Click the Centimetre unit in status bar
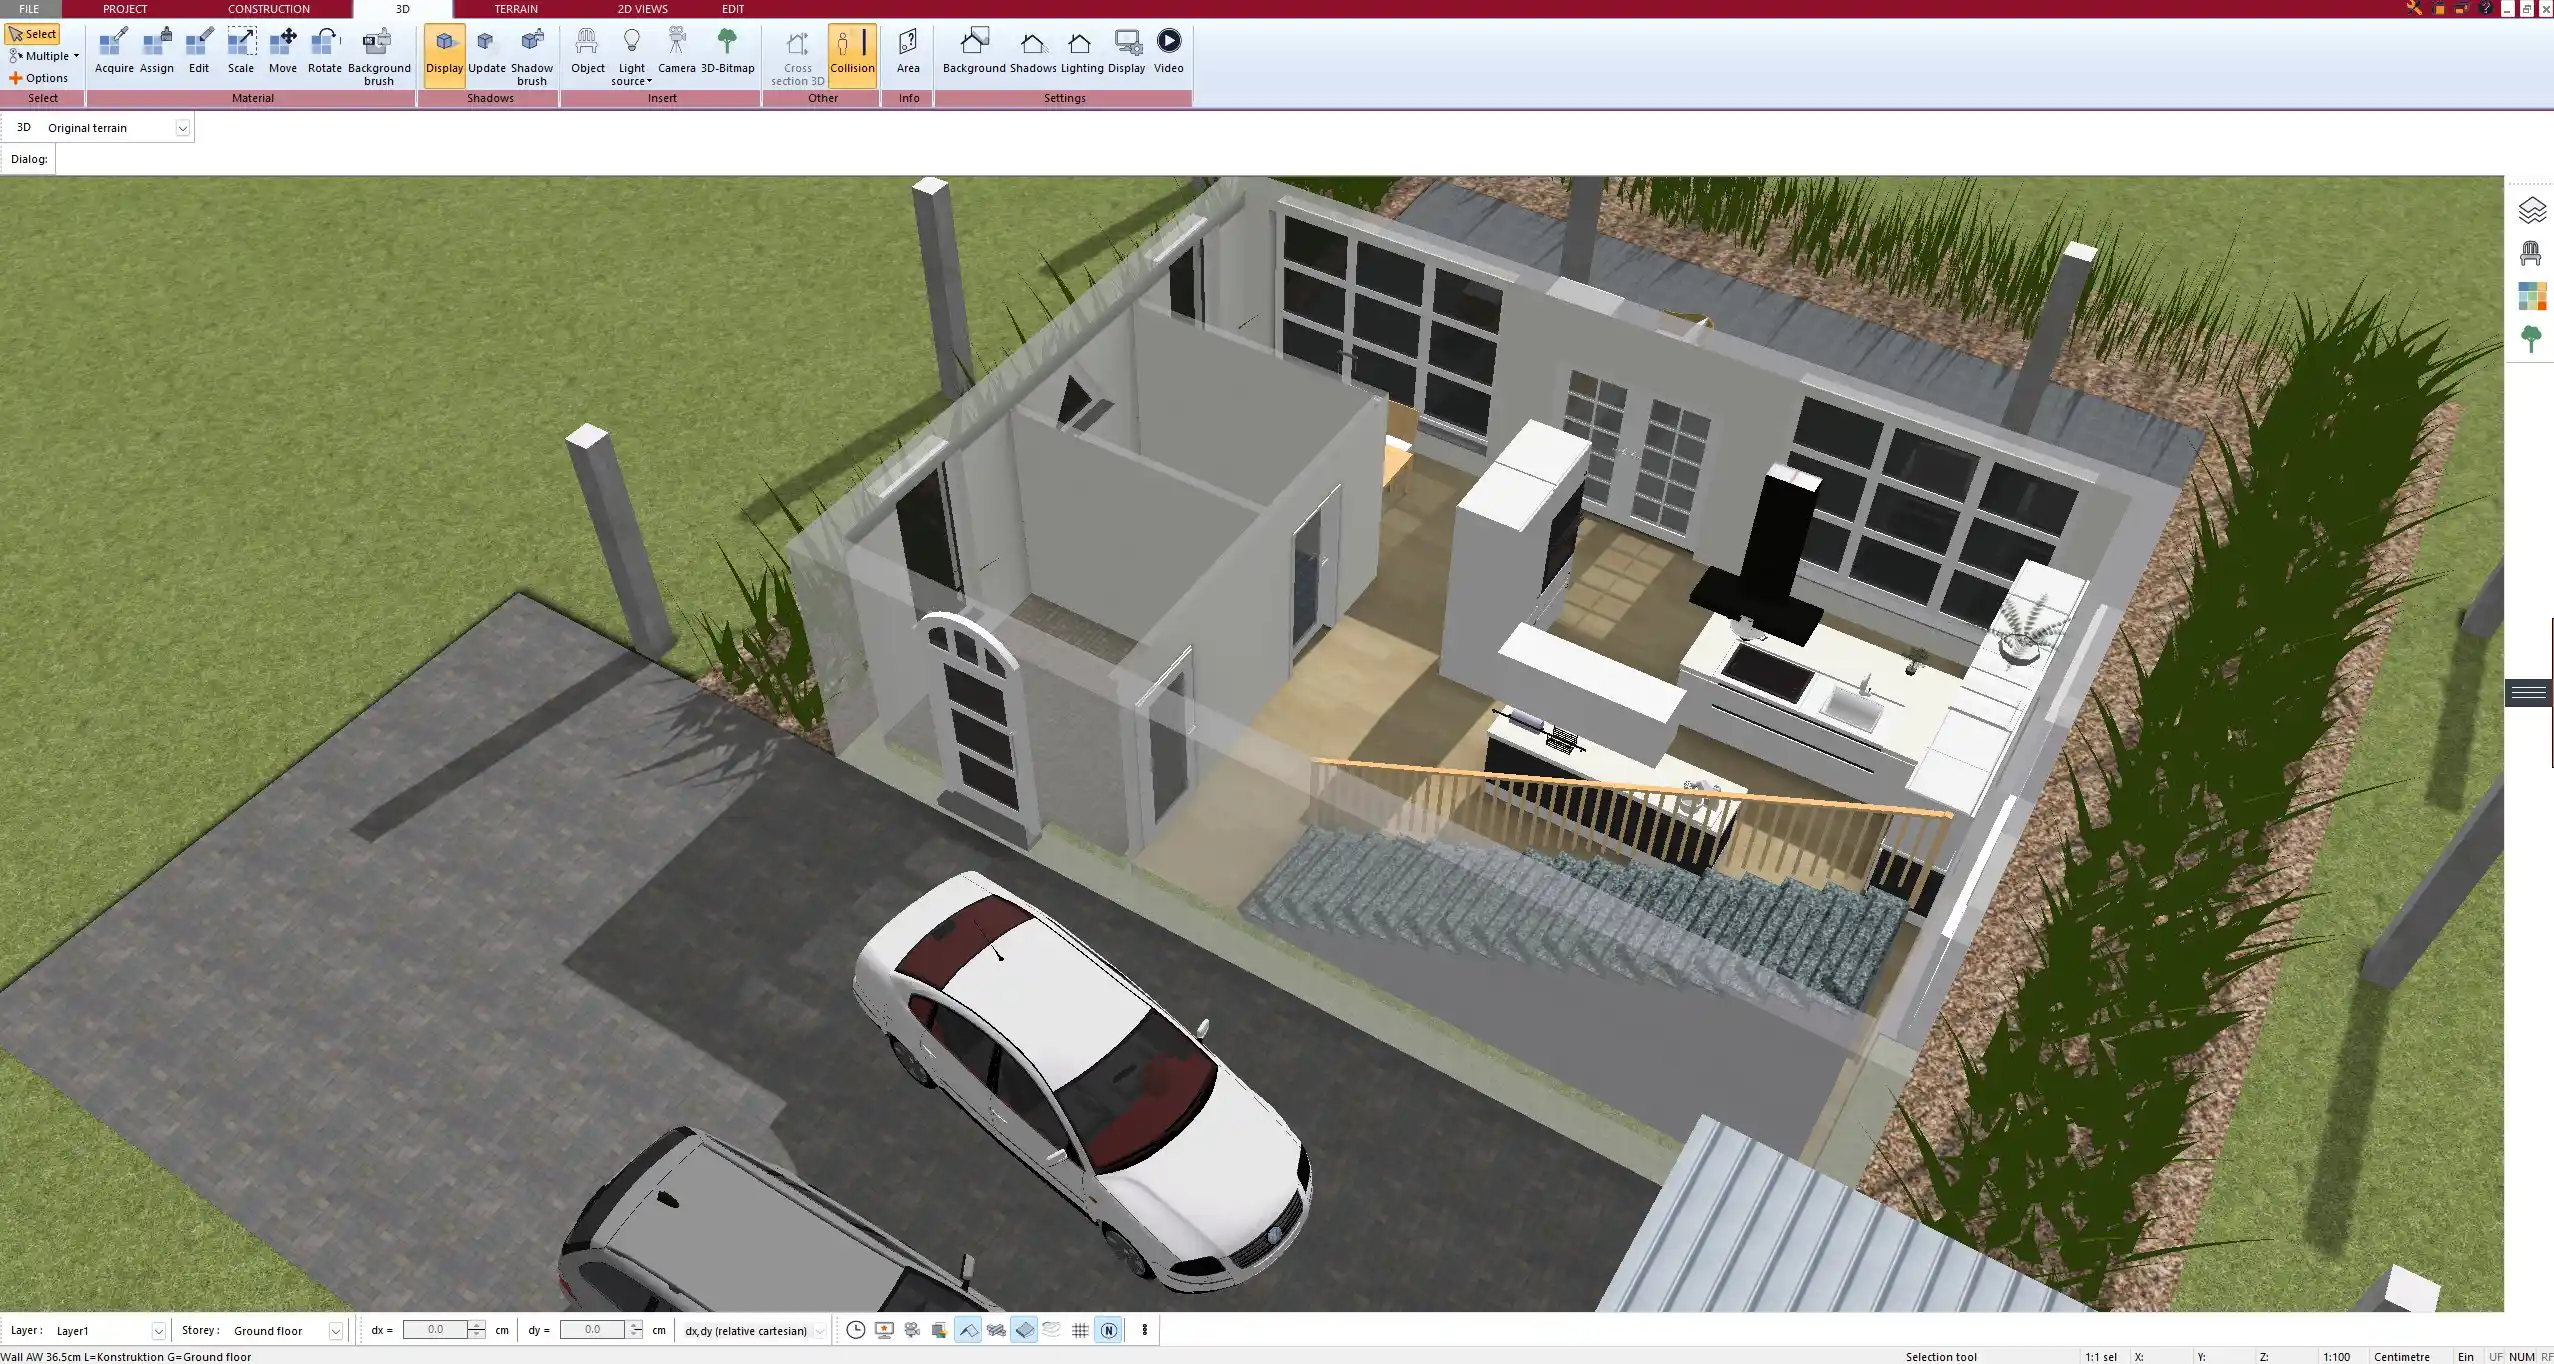This screenshot has width=2554, height=1364. pos(2401,1357)
